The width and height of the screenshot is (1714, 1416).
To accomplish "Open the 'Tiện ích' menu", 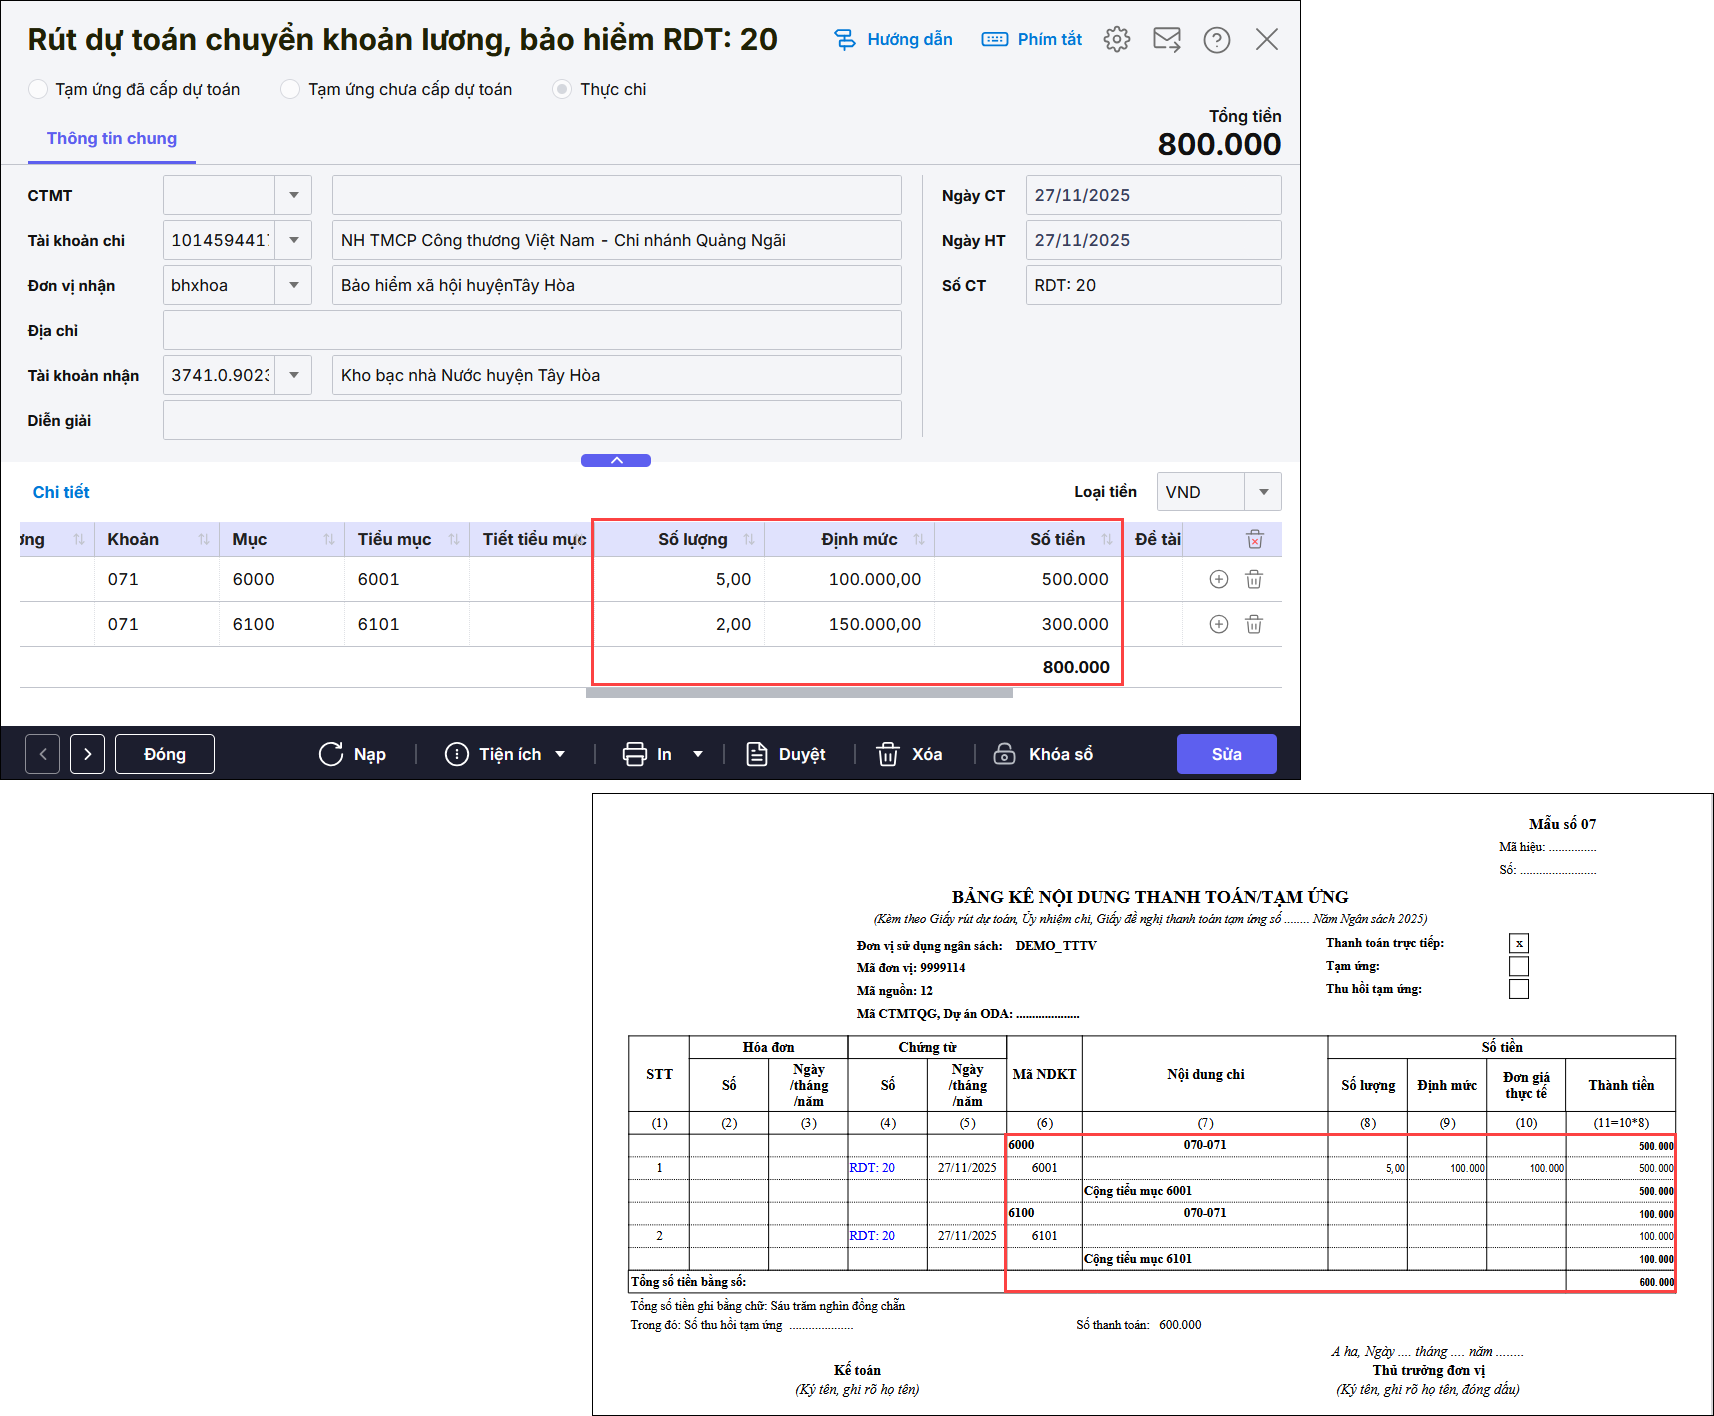I will click(x=505, y=754).
